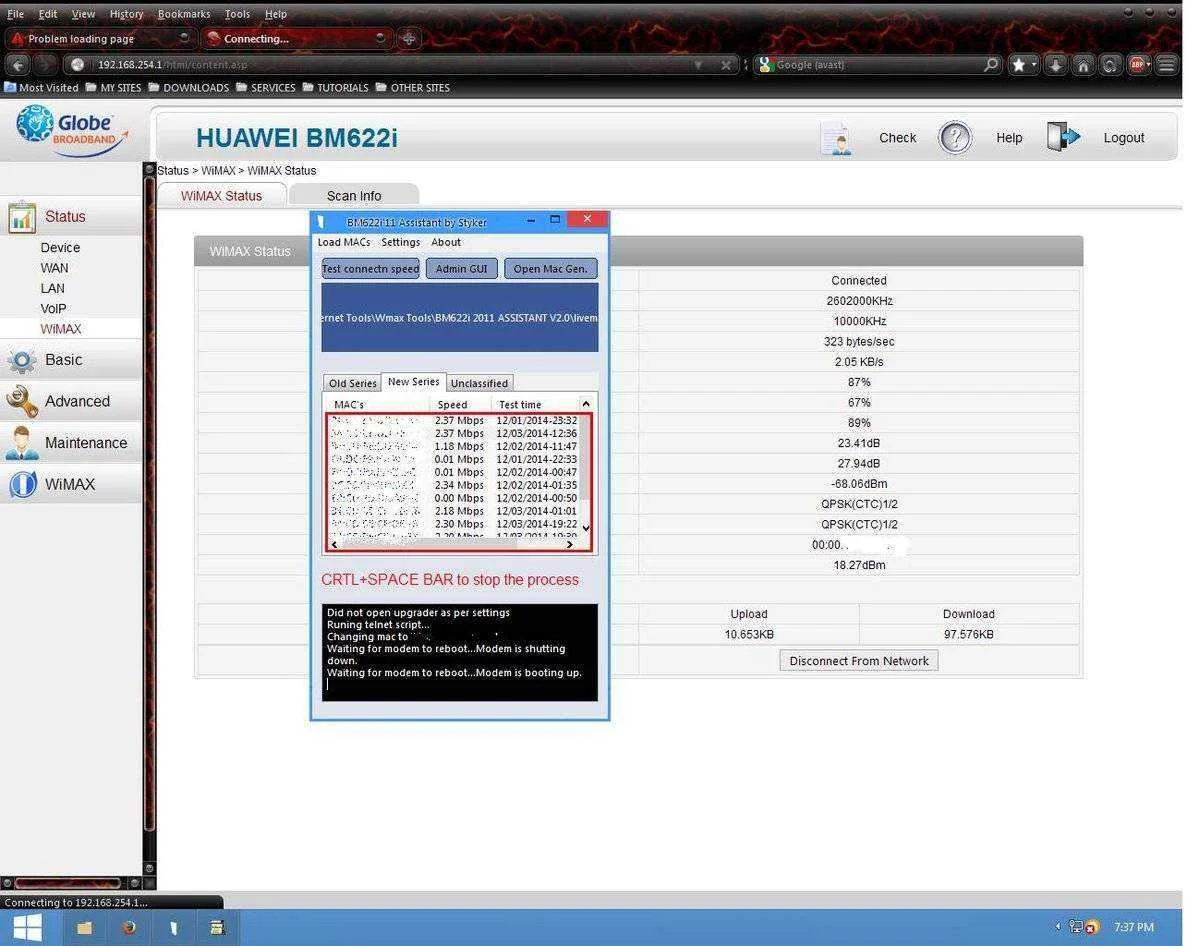Screen dimensions: 1199x946
Task: Open File Explorer from taskbar
Action: click(x=84, y=928)
